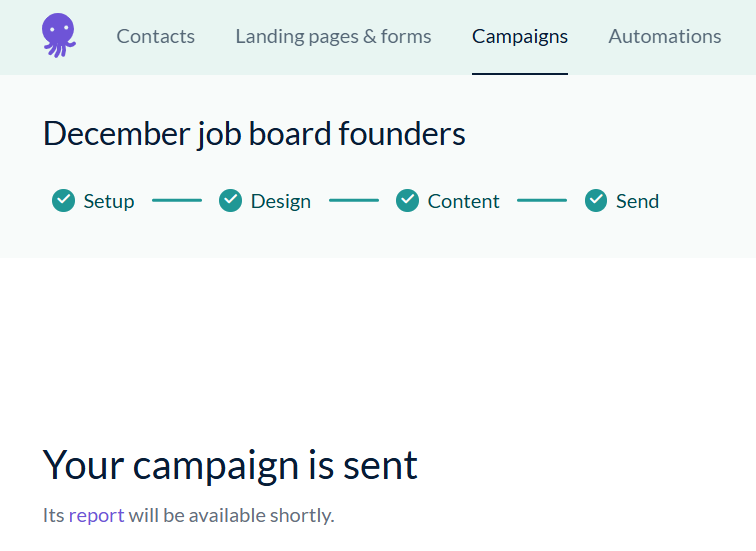Open the campaign report link

(96, 516)
